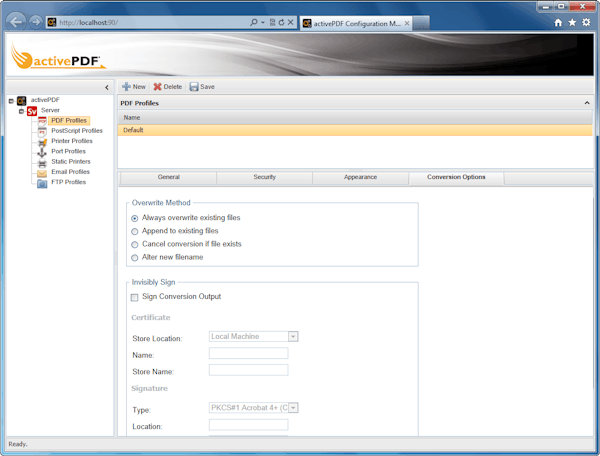The width and height of the screenshot is (600, 456).
Task: Click the Store Name input field
Action: pyautogui.click(x=248, y=370)
